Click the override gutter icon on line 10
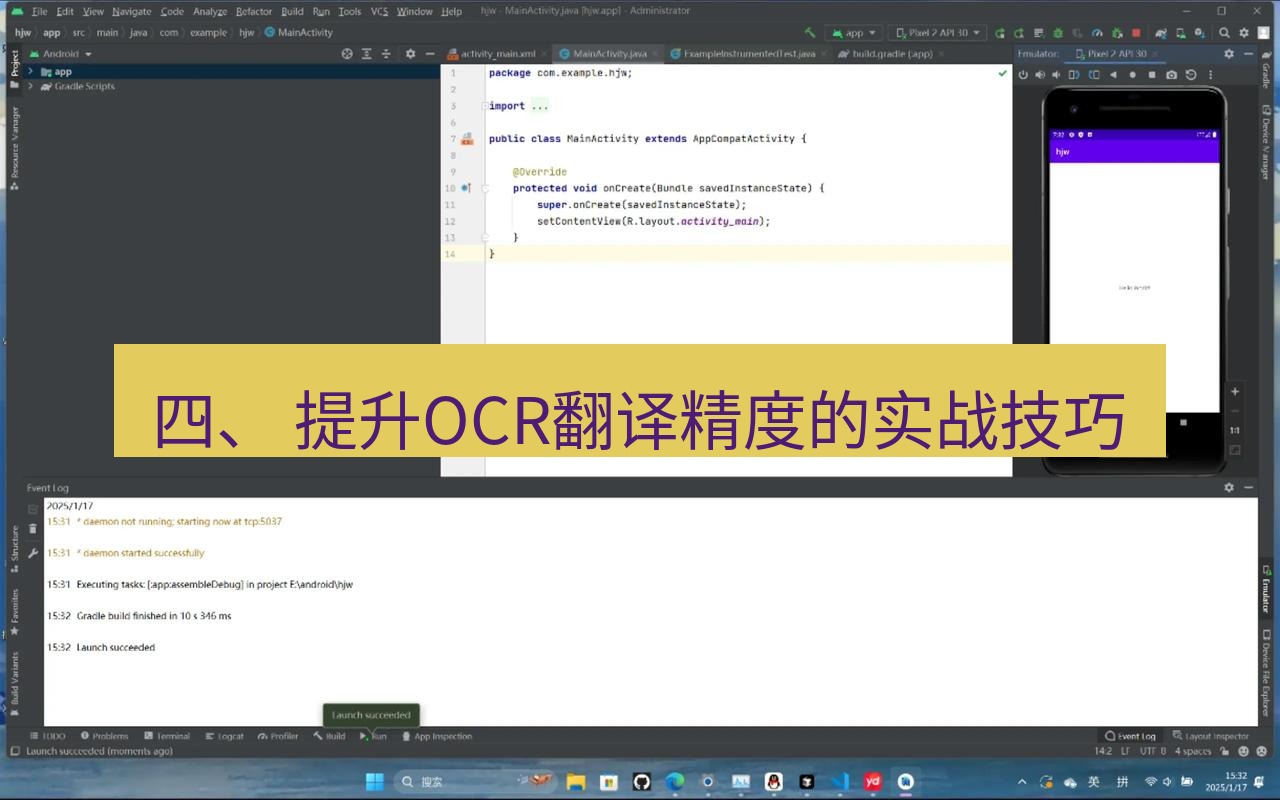Viewport: 1280px width, 800px height. 465,188
